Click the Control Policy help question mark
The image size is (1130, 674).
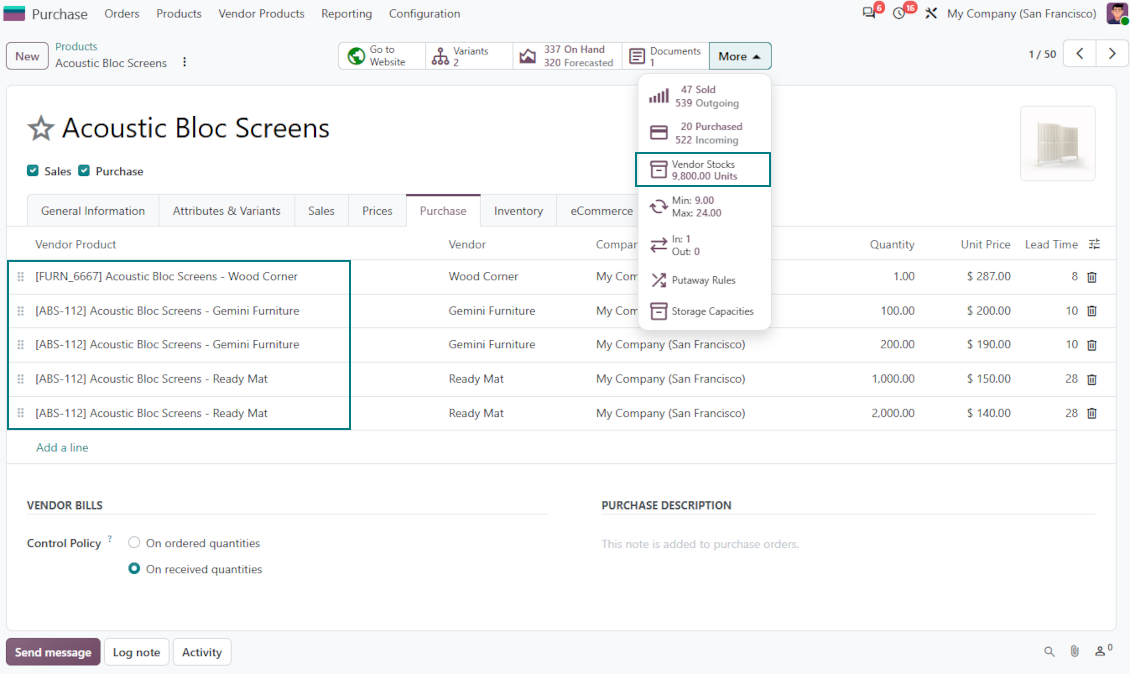tap(110, 538)
